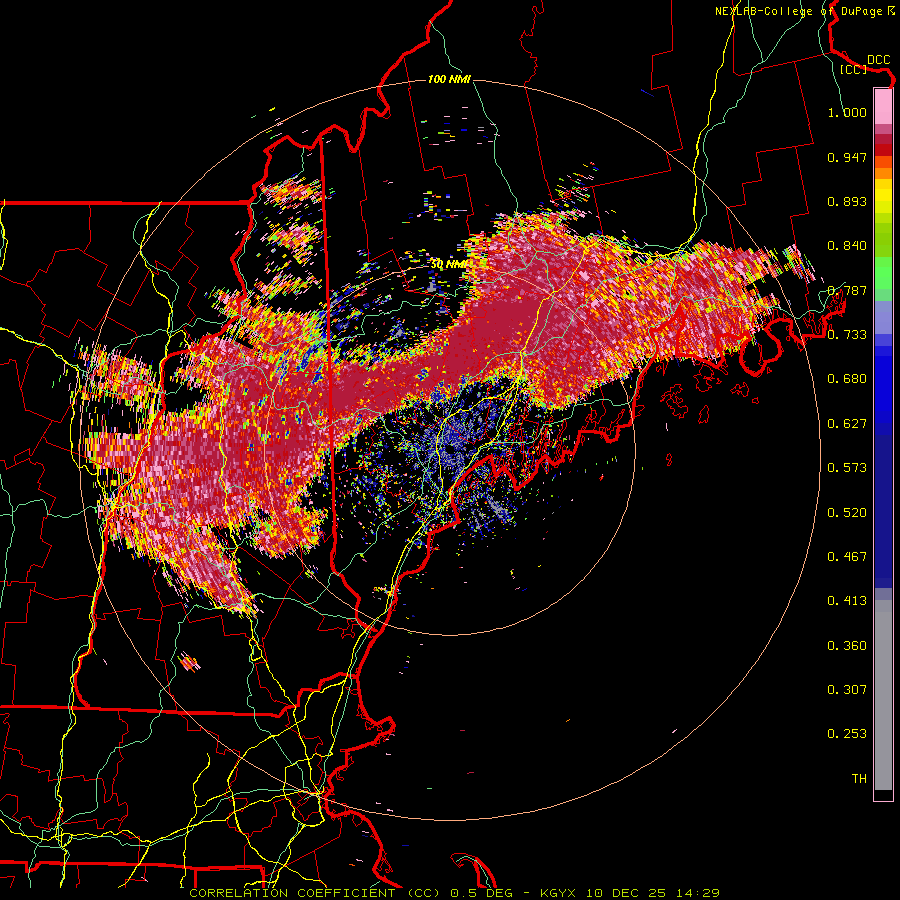Click the bright green color bar segment
Screen dimensions: 900x900
[x=883, y=273]
